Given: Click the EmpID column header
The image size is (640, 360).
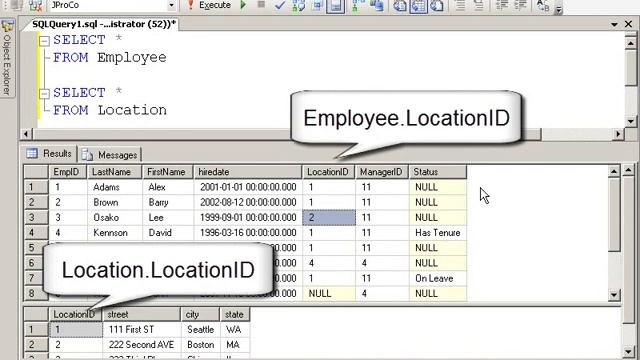Looking at the screenshot, I should [x=68, y=172].
